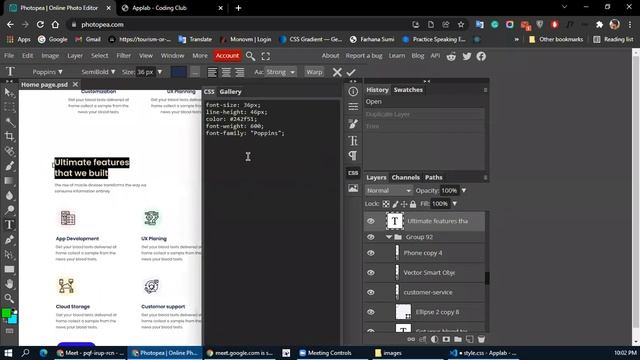Open the File menu
Screen dimensions: 640x360
(x=9, y=56)
